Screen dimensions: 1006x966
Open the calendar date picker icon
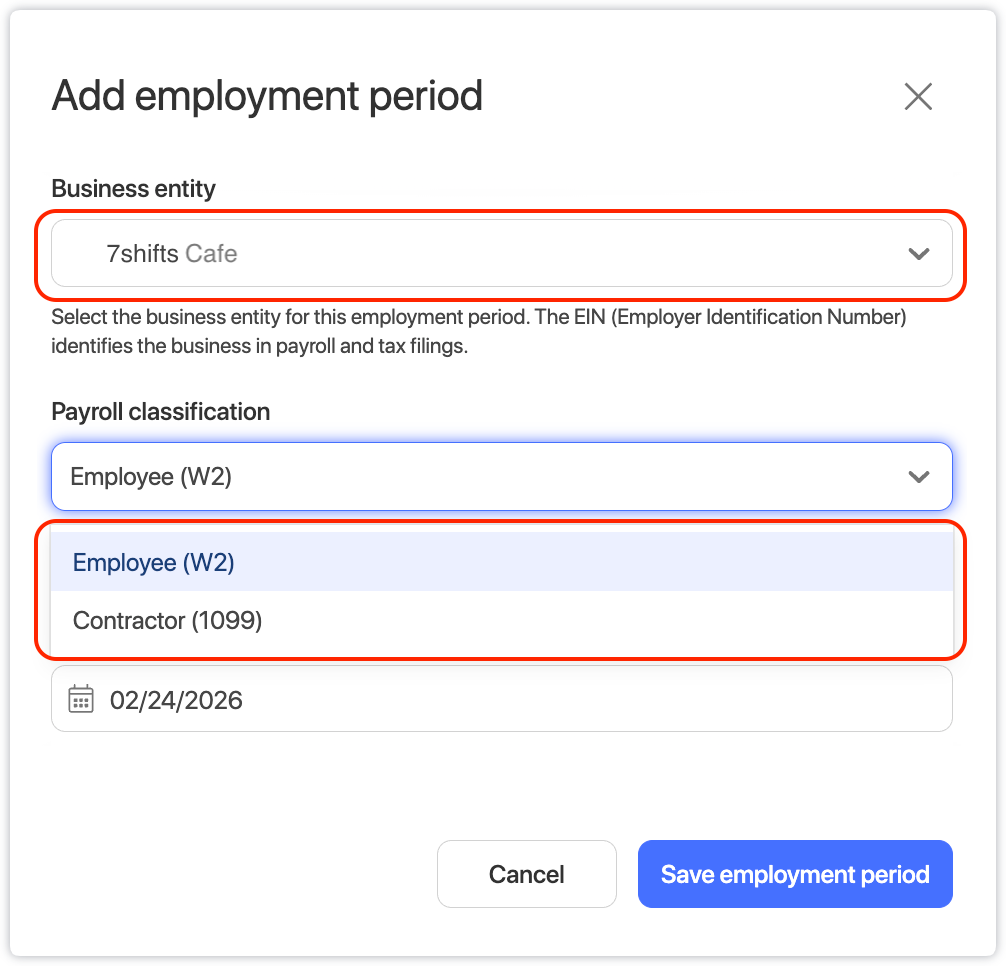[x=81, y=699]
